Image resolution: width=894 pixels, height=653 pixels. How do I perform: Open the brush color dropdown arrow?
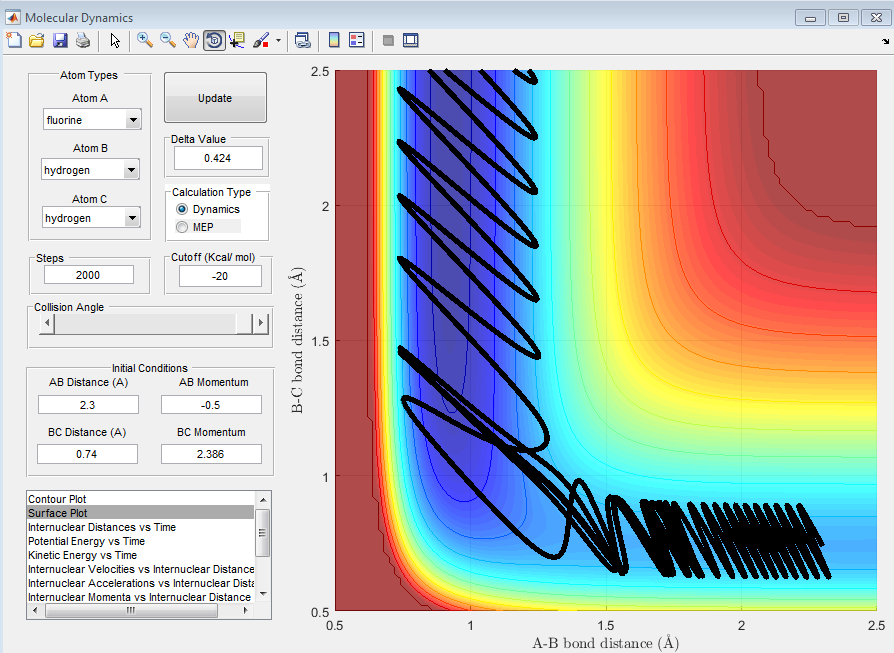(x=278, y=40)
